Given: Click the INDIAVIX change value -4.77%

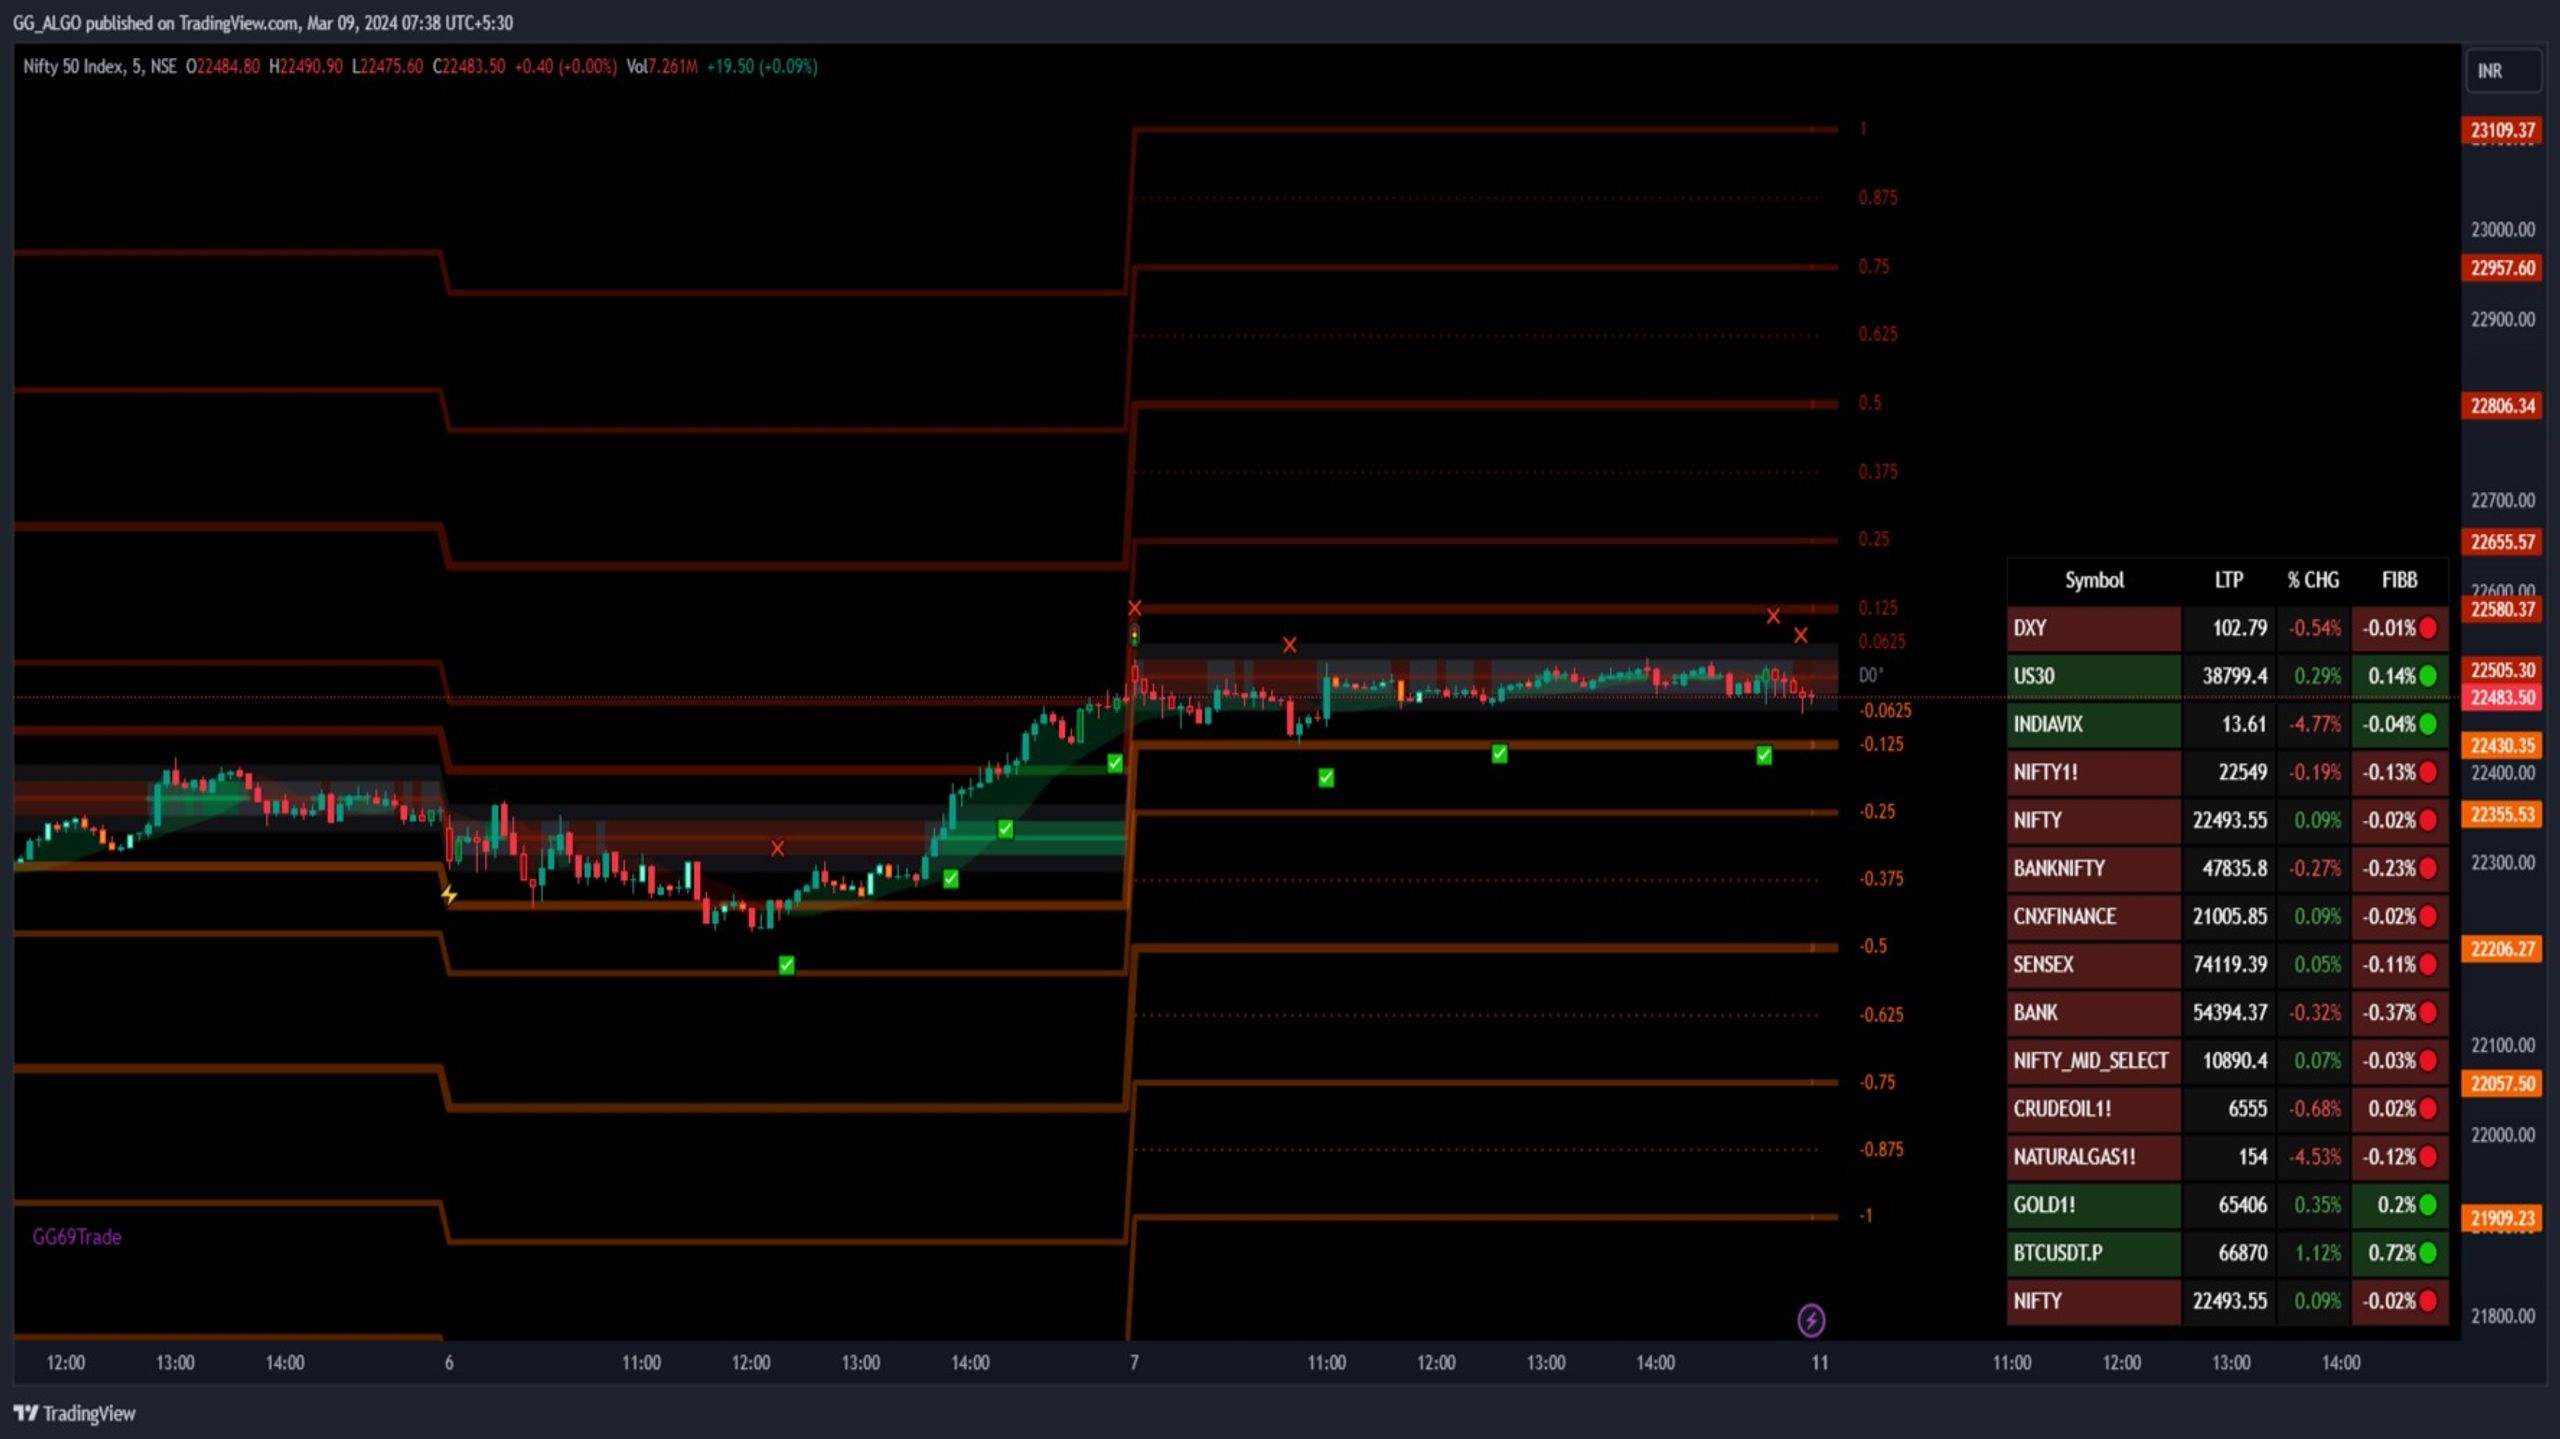Looking at the screenshot, I should pos(2315,724).
